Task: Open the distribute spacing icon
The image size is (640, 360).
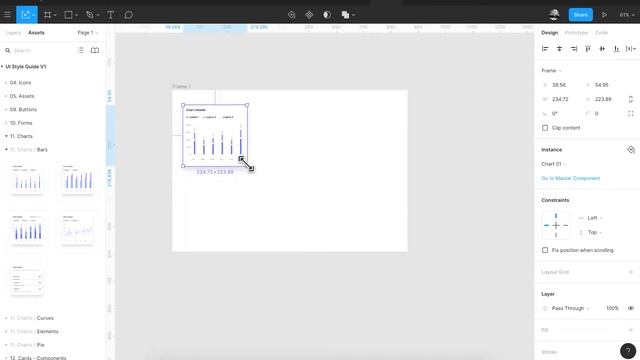Action: 631,49
